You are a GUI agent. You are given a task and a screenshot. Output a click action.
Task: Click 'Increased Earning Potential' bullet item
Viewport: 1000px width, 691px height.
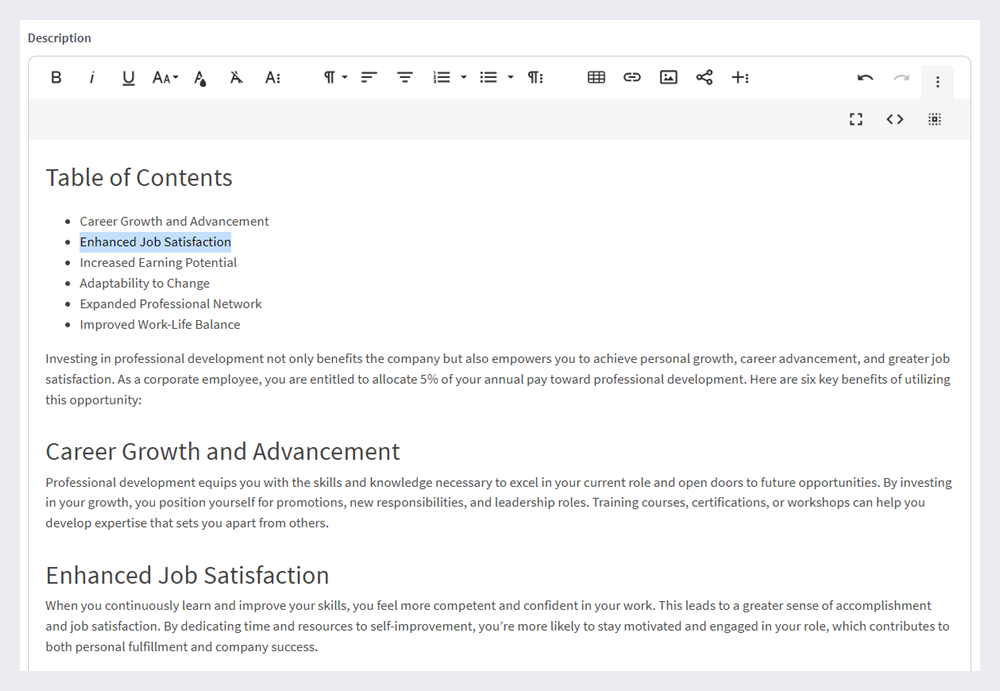(x=158, y=262)
